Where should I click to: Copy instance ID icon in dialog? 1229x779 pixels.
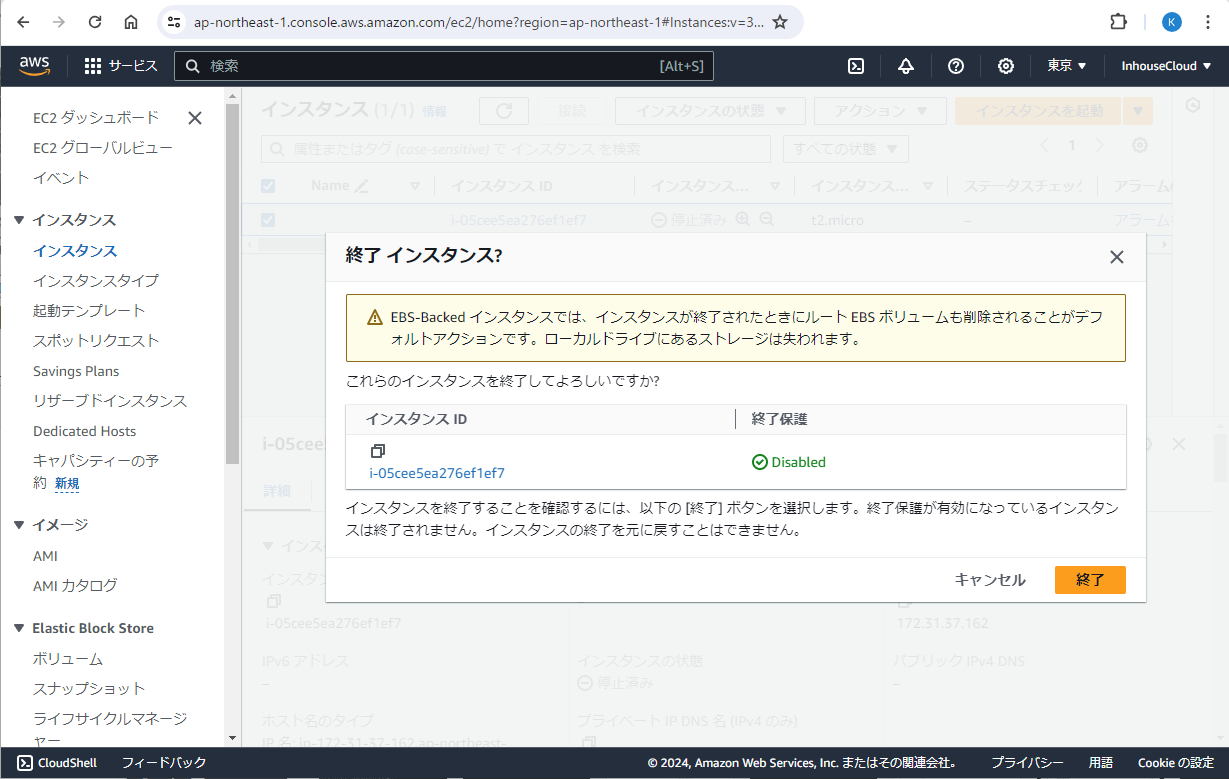[378, 451]
